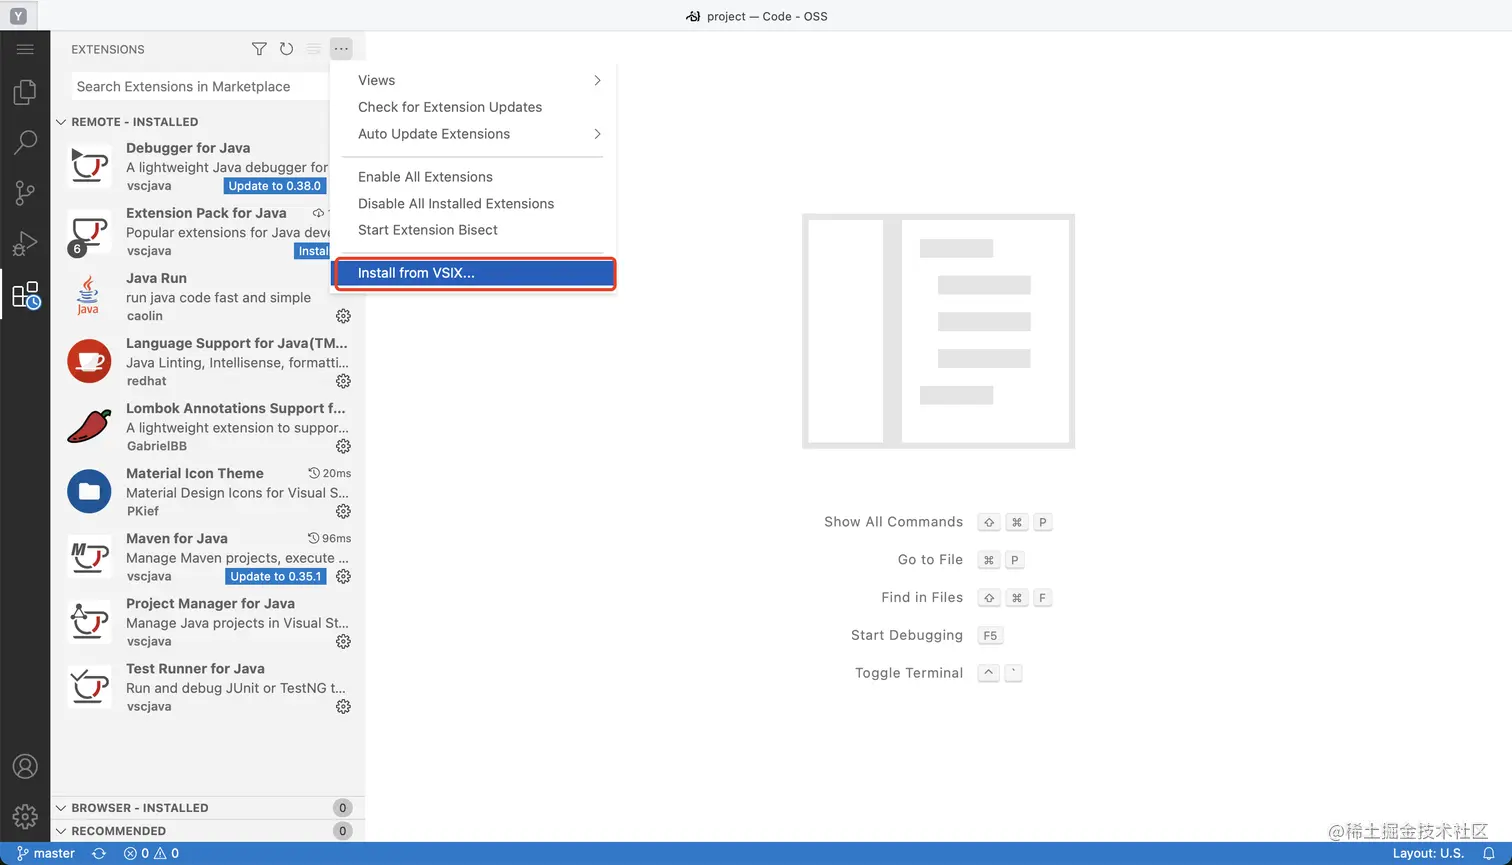
Task: Open settings gear for Lombok Annotations Support
Action: tap(343, 446)
